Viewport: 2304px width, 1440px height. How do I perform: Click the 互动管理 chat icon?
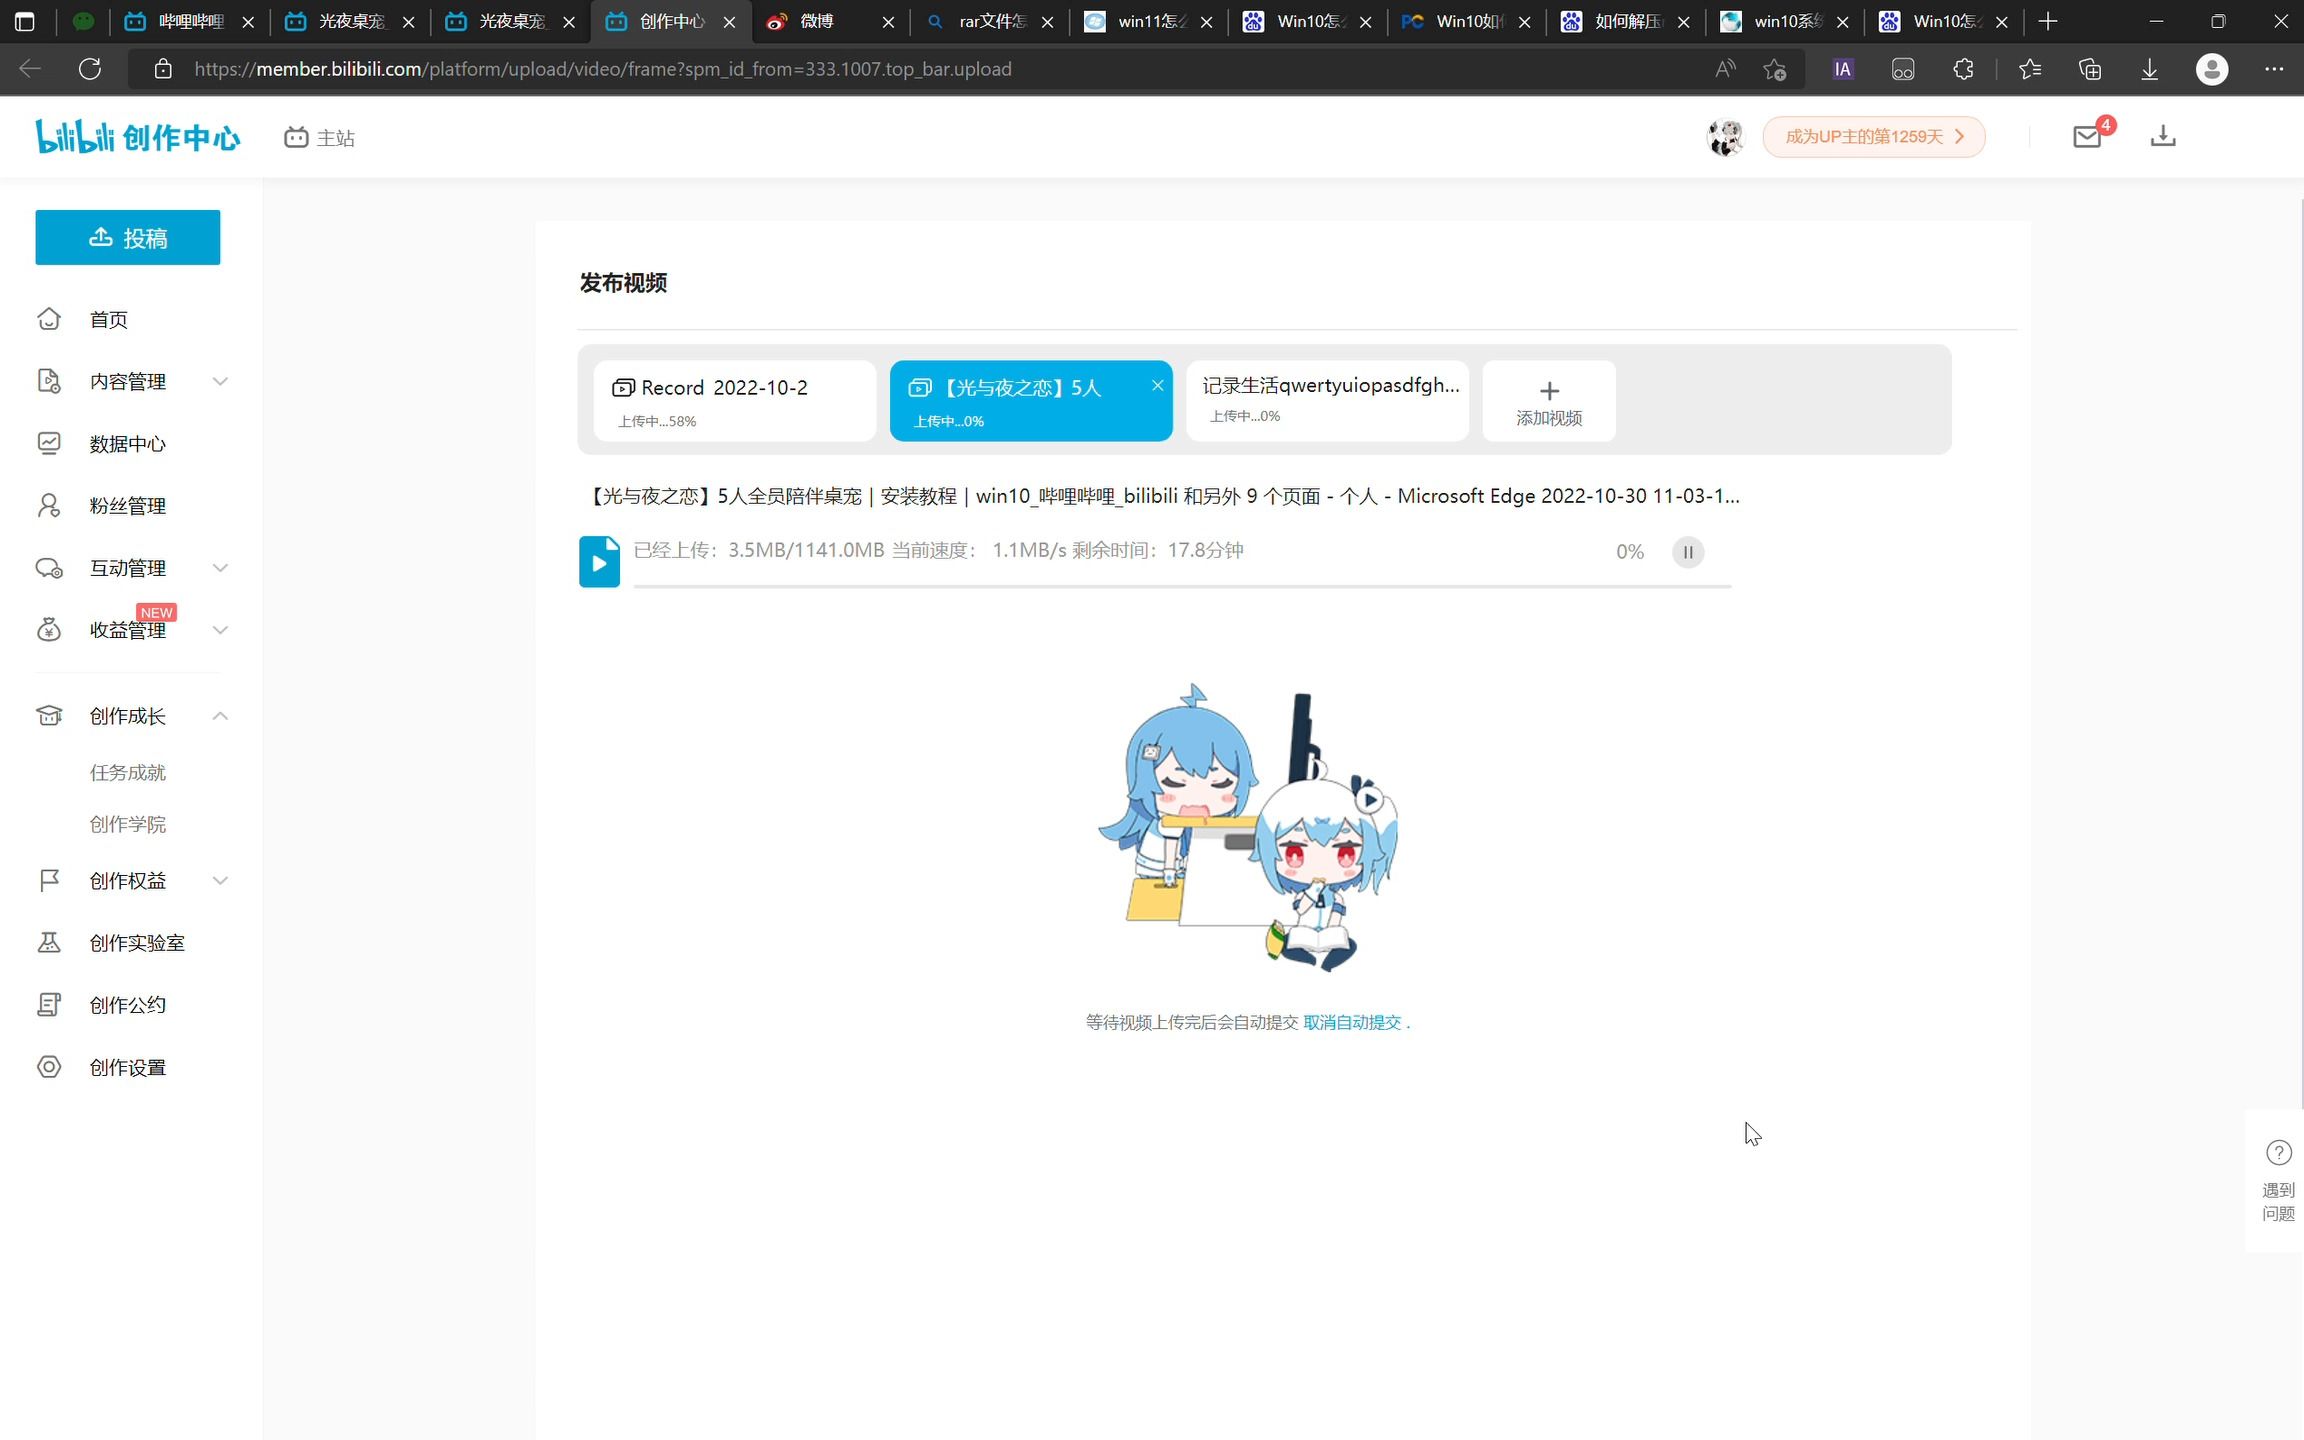[x=49, y=568]
